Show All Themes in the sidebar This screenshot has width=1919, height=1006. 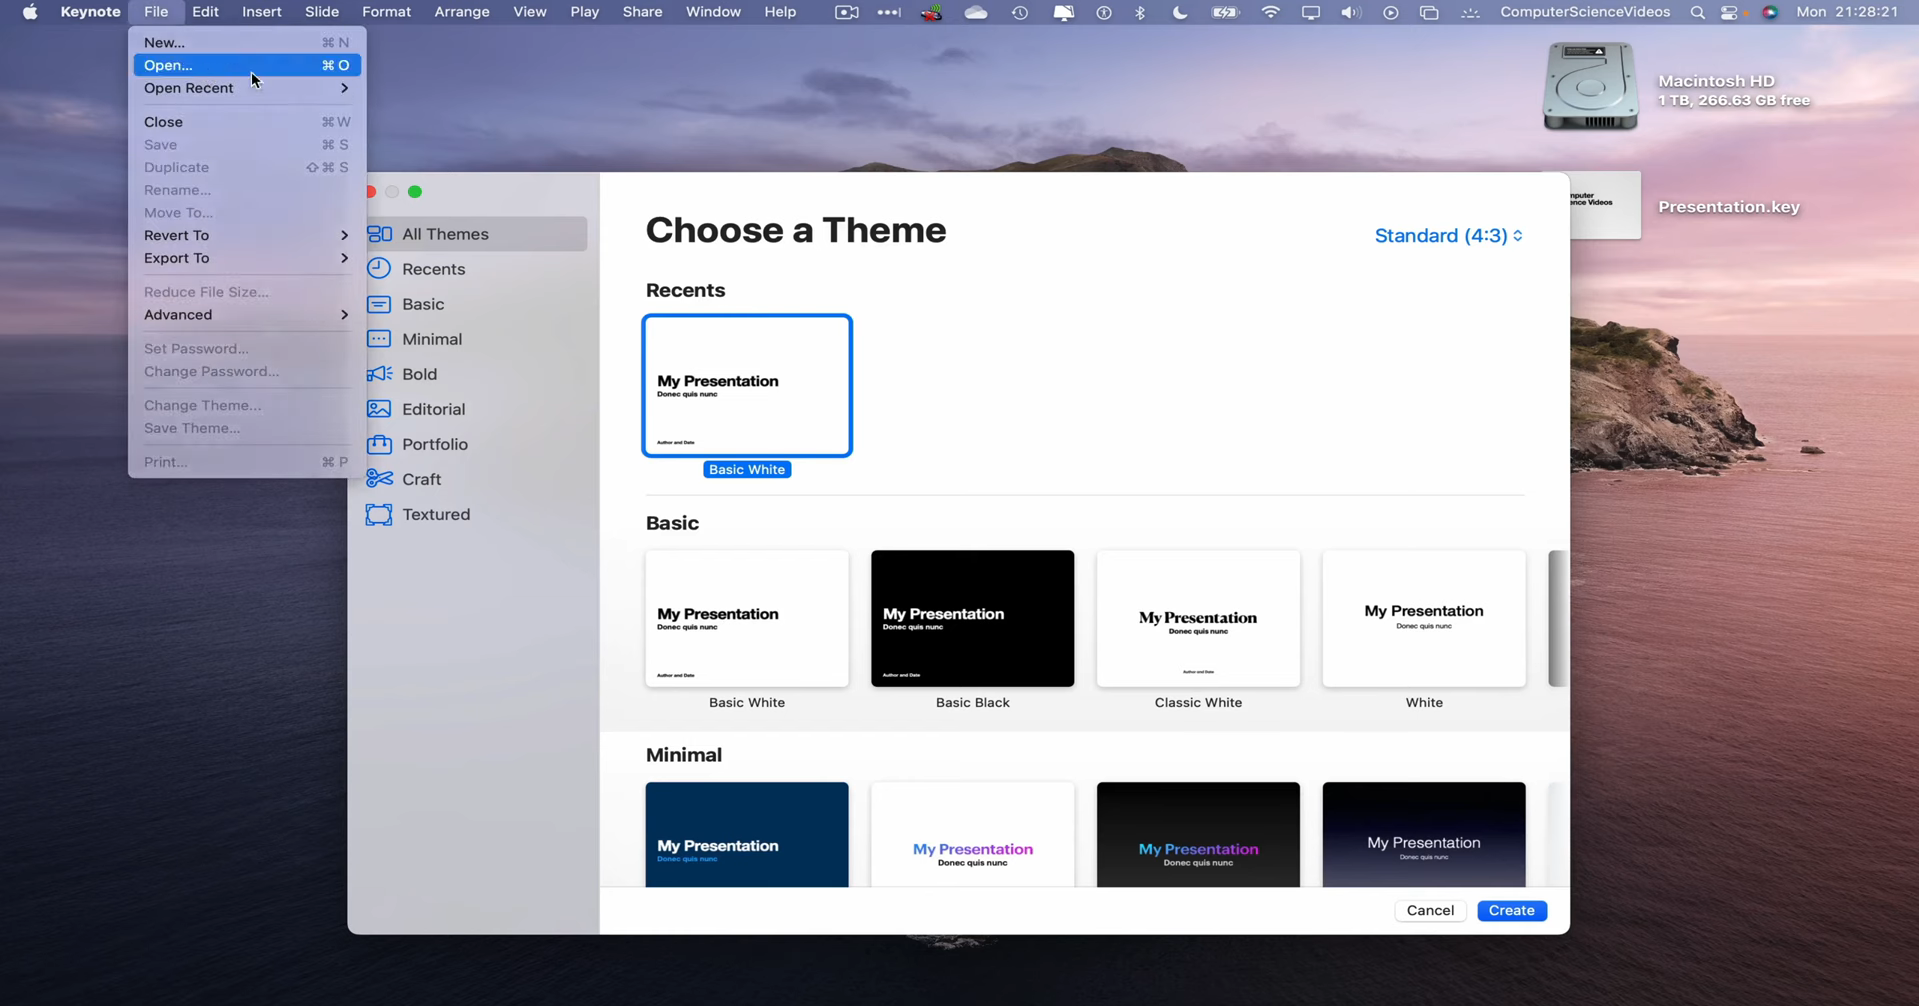click(475, 234)
